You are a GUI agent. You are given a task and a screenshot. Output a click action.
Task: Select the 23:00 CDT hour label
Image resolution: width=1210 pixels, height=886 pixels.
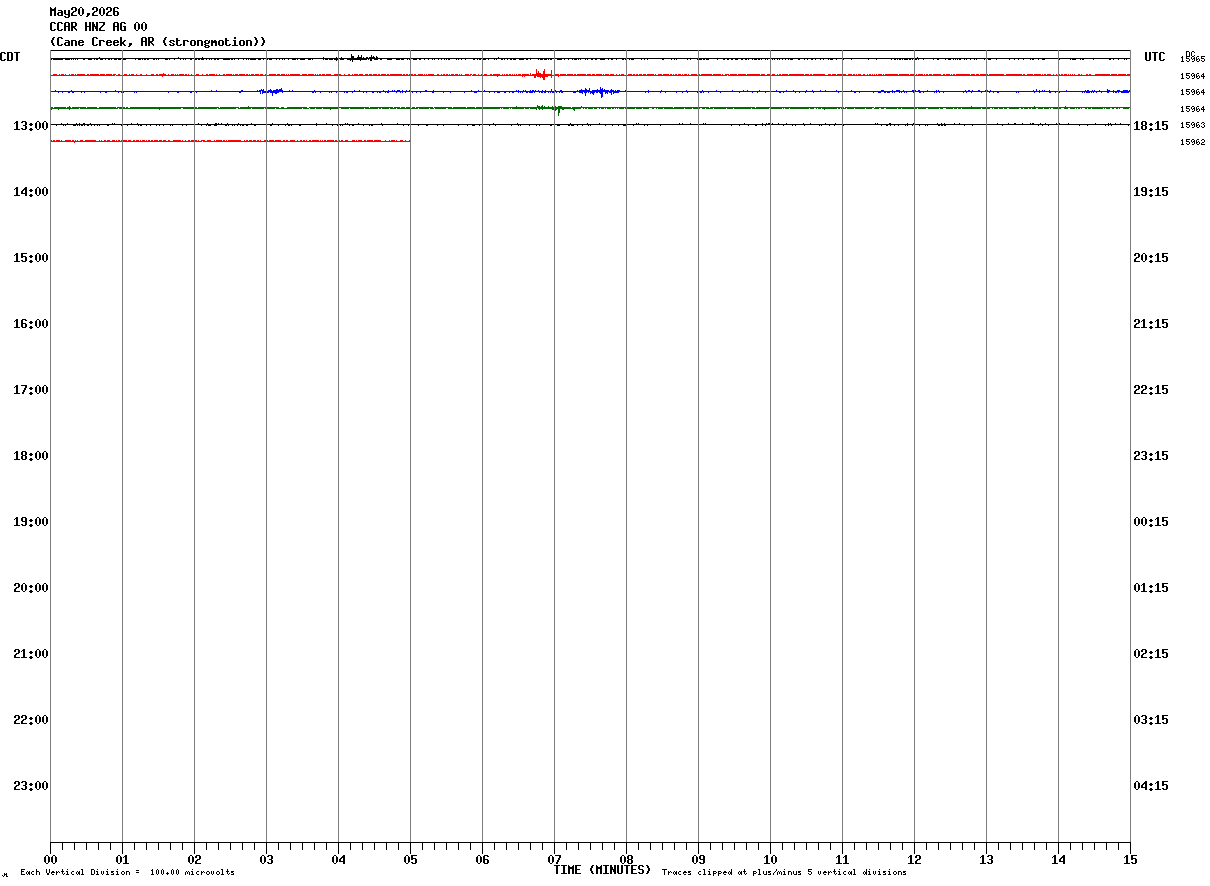point(31,785)
